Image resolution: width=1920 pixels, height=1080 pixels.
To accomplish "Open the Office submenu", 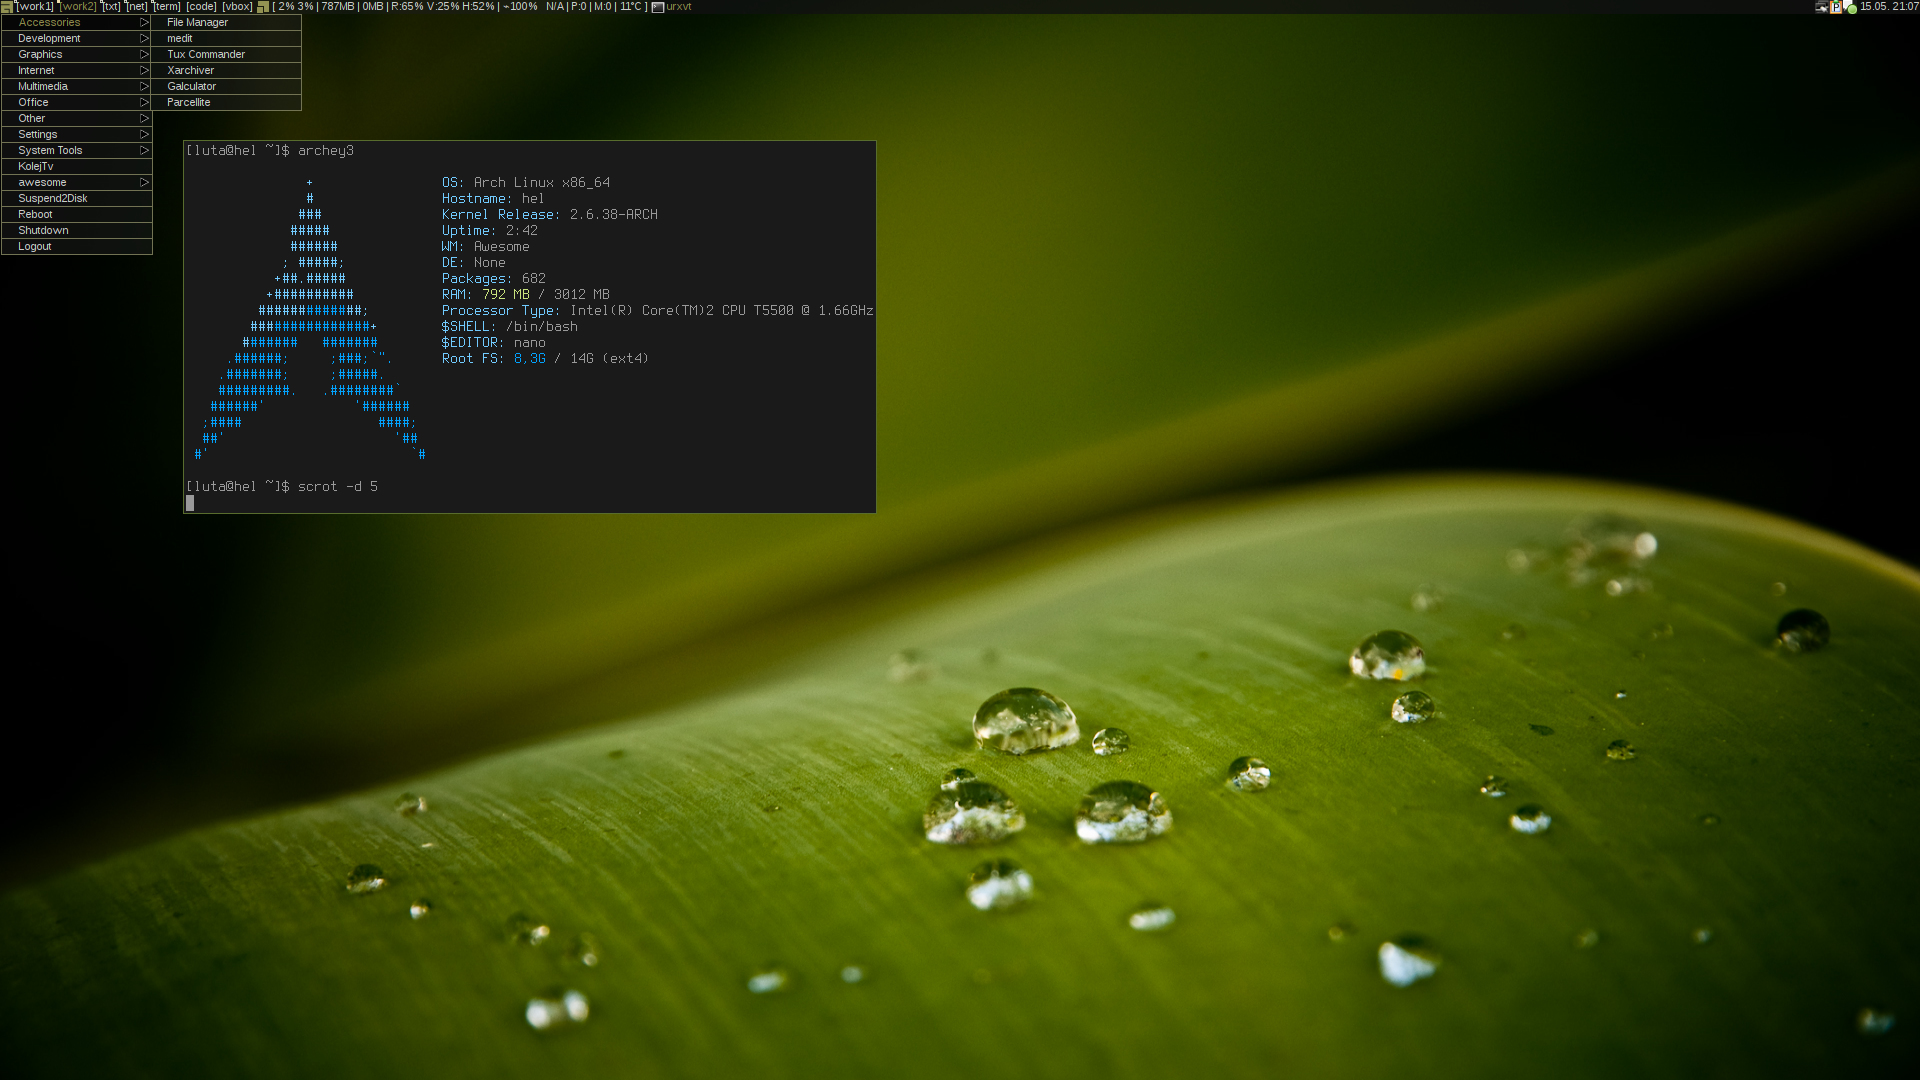I will 77,102.
